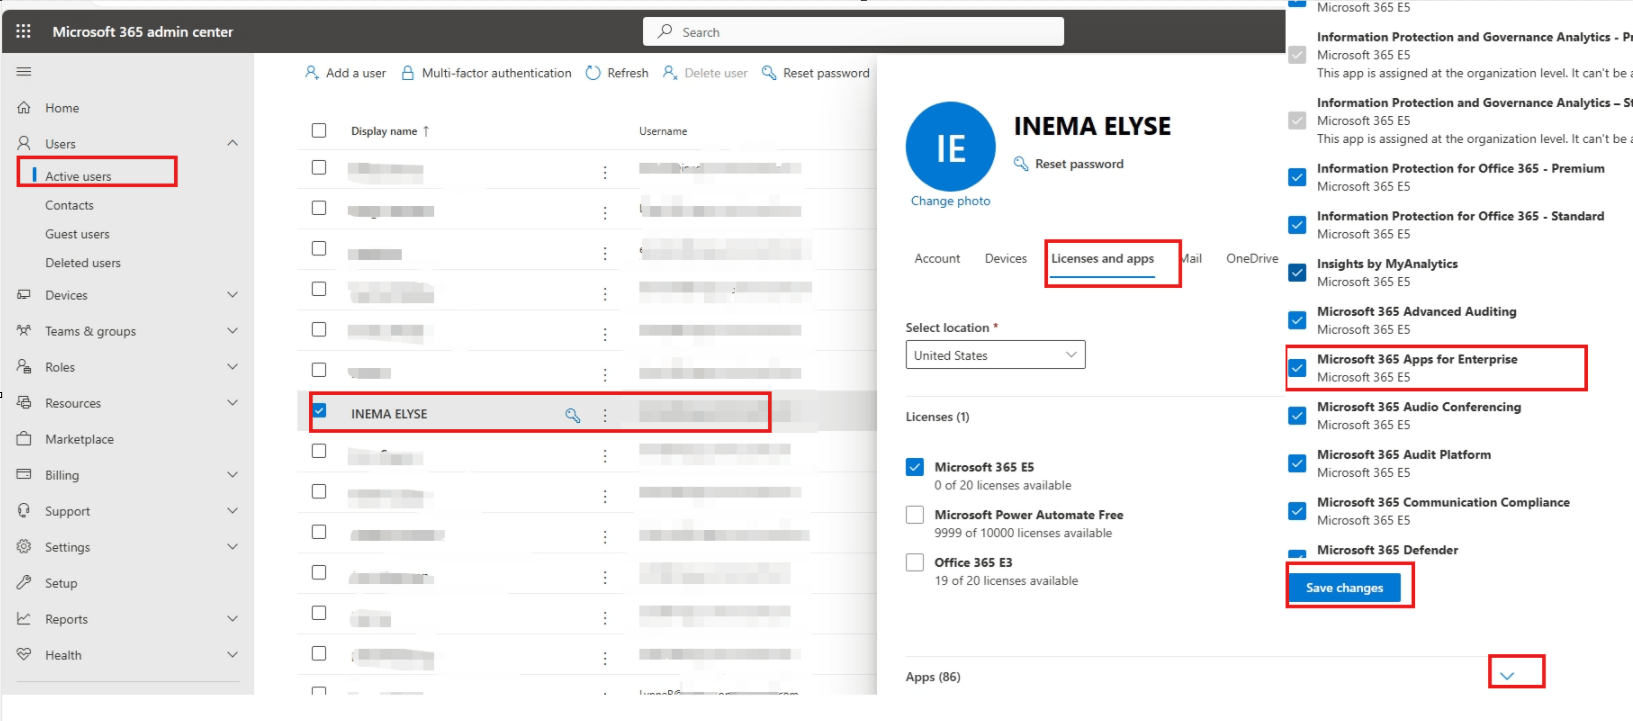Viewport: 1633px width, 721px height.
Task: Open Contacts in sidebar
Action: 69,205
